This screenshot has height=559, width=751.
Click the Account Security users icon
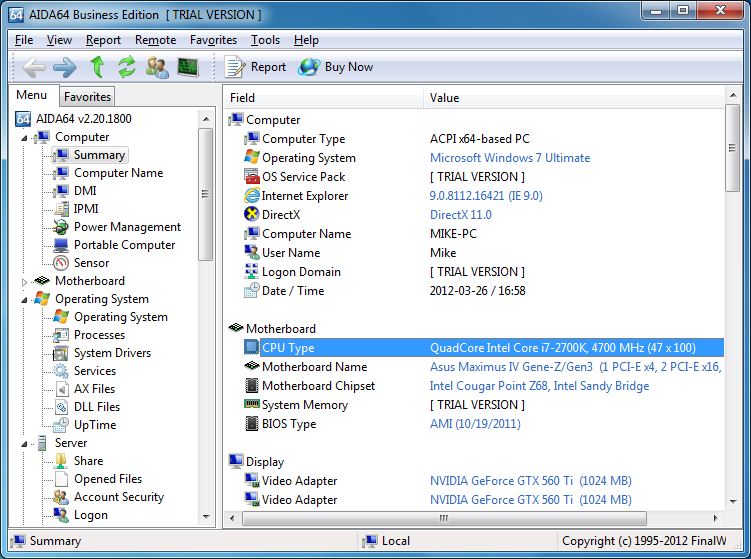pyautogui.click(x=61, y=497)
